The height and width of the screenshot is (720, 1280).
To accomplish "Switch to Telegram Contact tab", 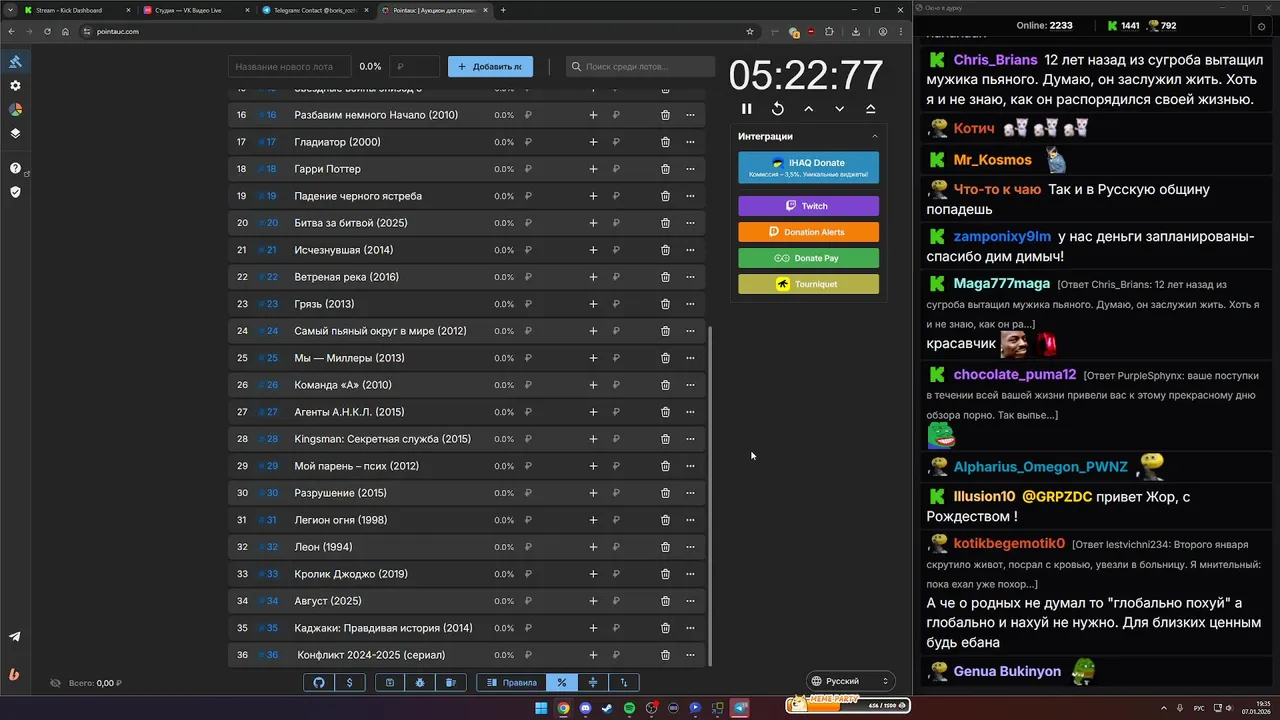I will 315,10.
